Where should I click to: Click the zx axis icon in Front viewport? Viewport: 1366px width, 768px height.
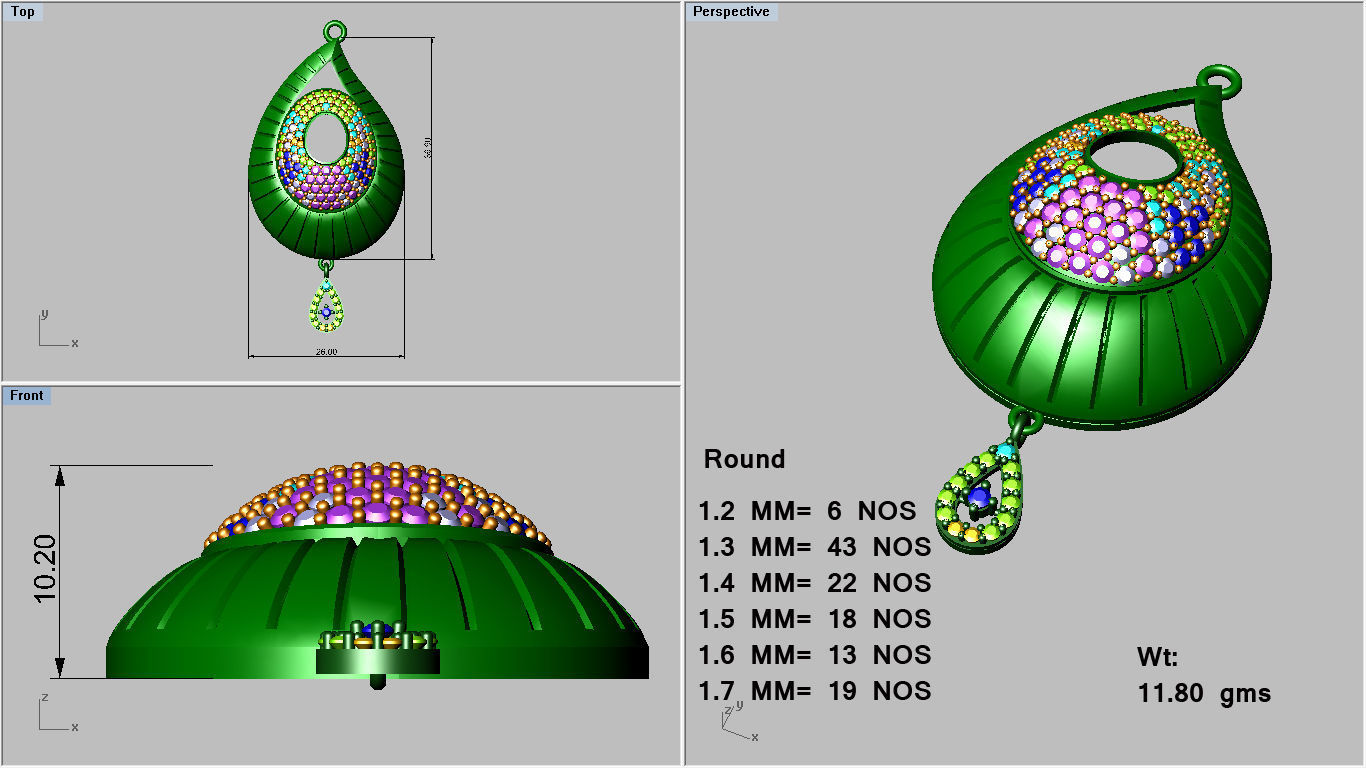[57, 713]
